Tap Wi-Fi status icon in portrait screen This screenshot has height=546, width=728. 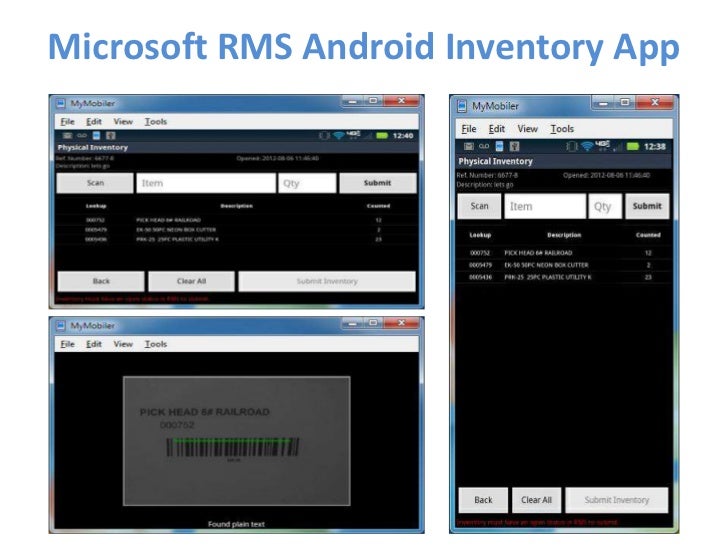[x=587, y=147]
